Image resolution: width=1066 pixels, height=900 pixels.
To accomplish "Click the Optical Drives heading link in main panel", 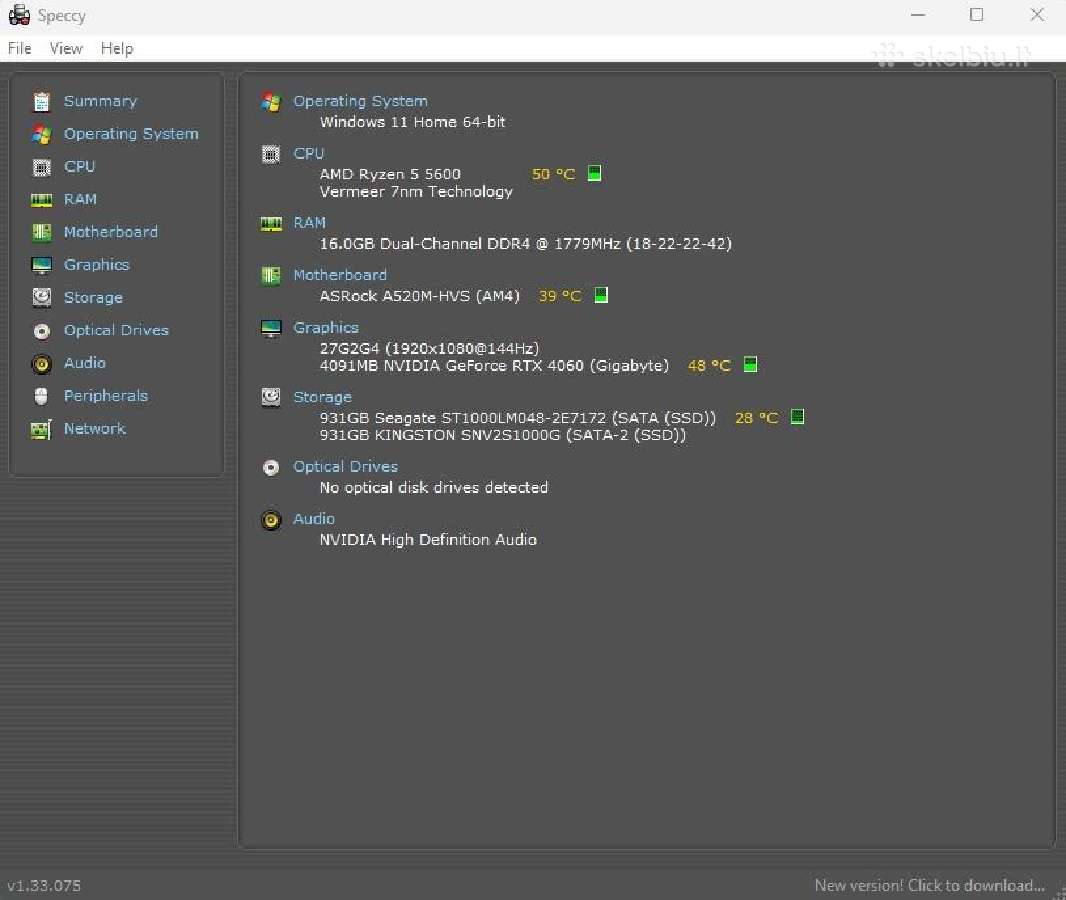I will tap(345, 467).
